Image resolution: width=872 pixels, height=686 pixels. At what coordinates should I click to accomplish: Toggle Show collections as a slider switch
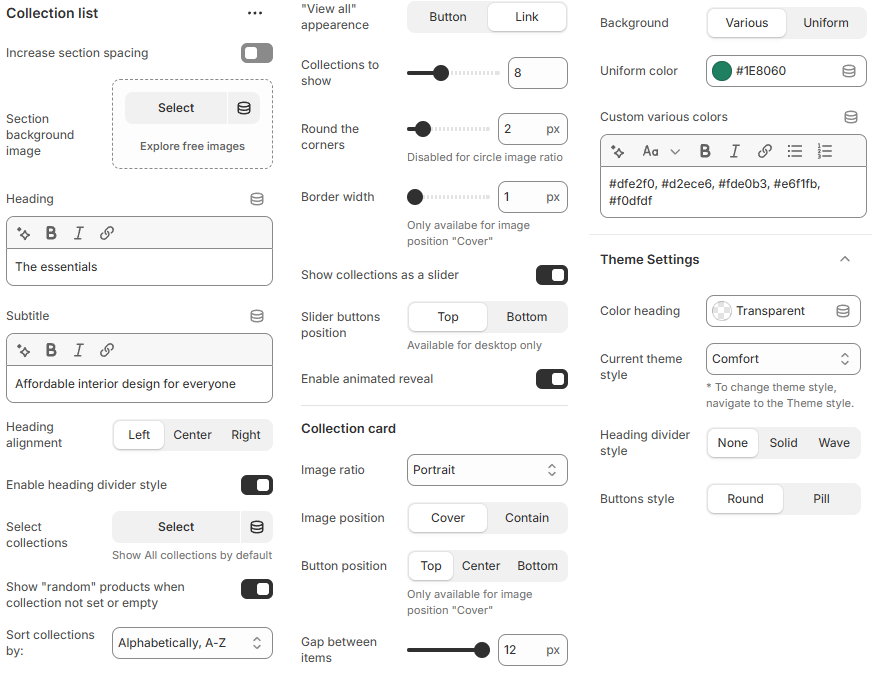click(x=552, y=275)
